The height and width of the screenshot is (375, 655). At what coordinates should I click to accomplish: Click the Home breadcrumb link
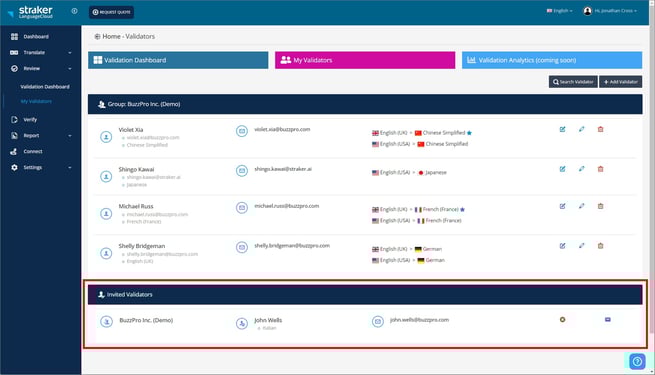pyautogui.click(x=111, y=37)
